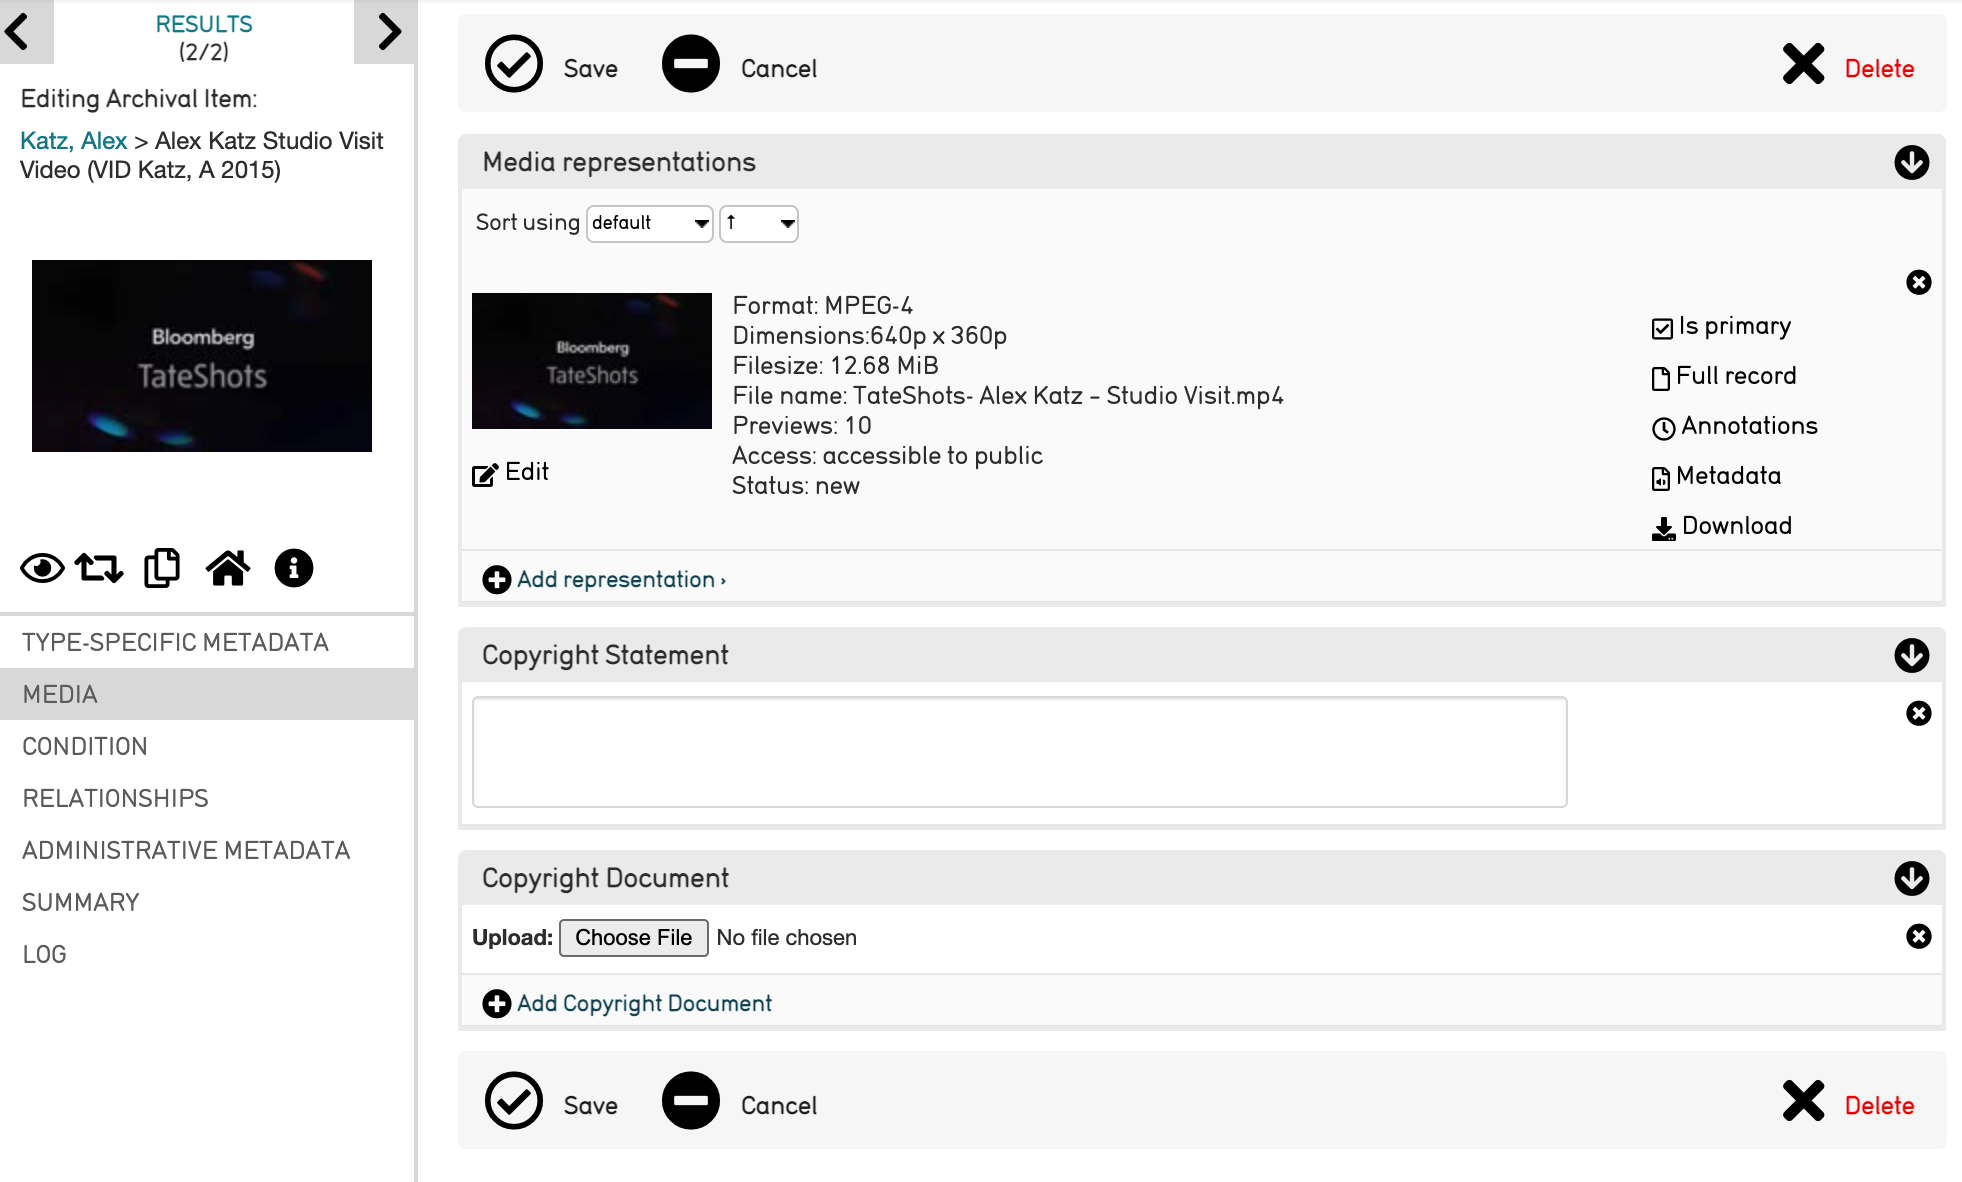Toggle the Is primary checkbox
Screen dimensions: 1962x1182
tap(1662, 328)
